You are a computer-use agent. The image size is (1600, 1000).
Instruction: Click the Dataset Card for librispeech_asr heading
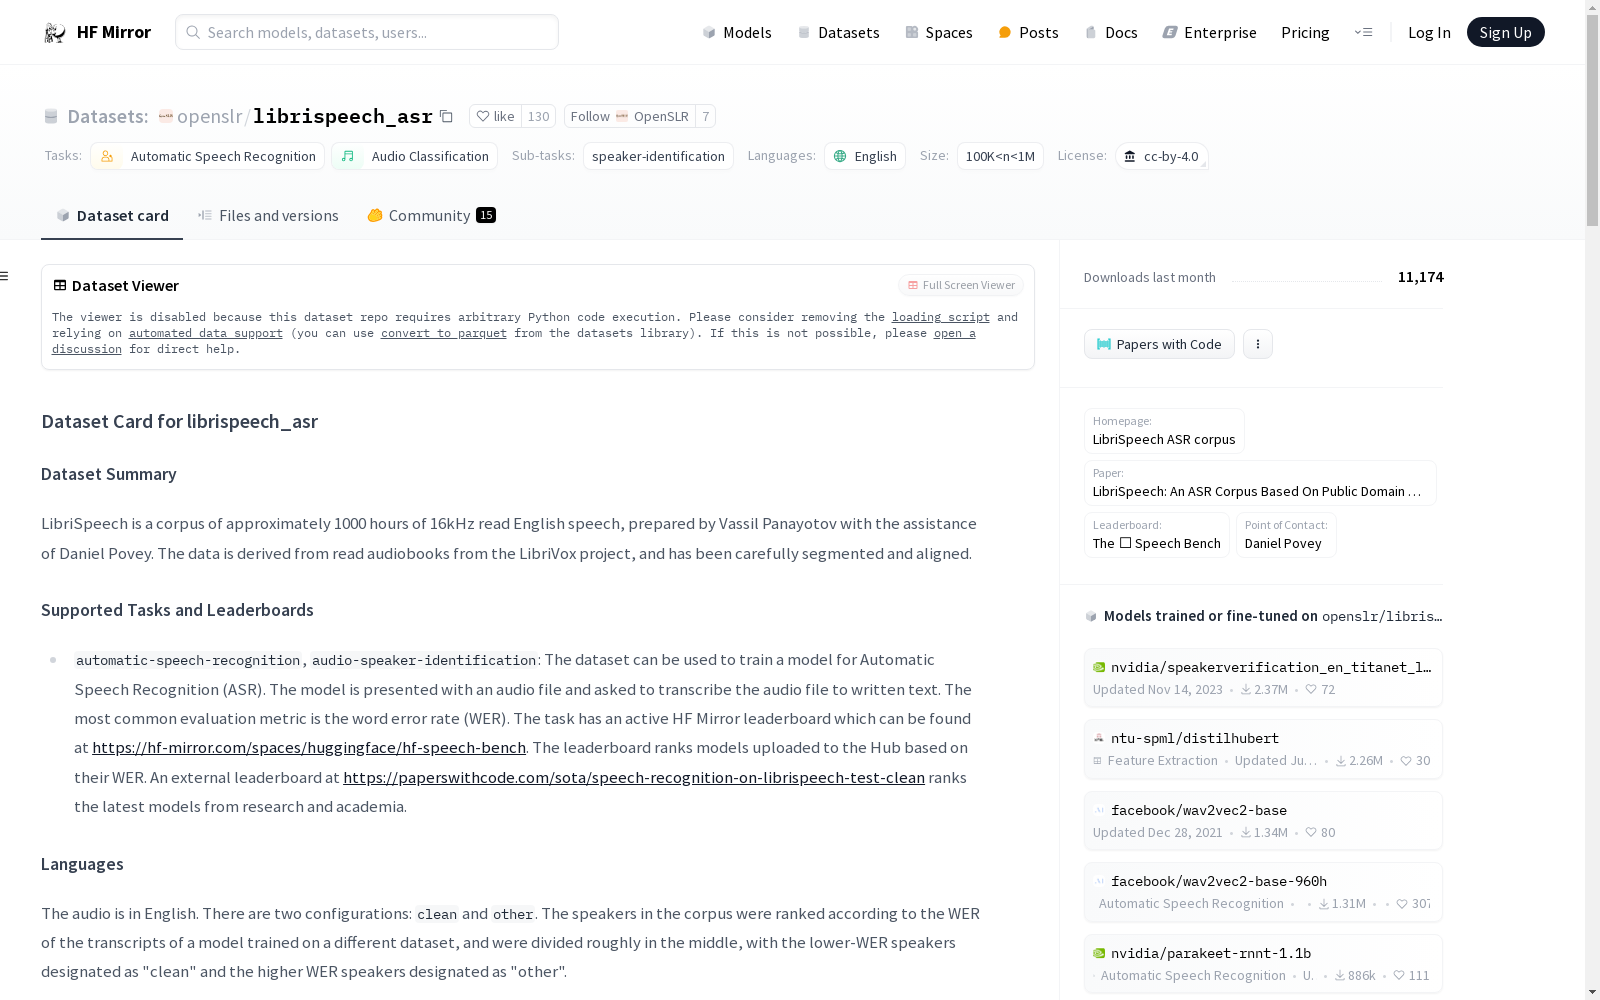[x=179, y=422]
